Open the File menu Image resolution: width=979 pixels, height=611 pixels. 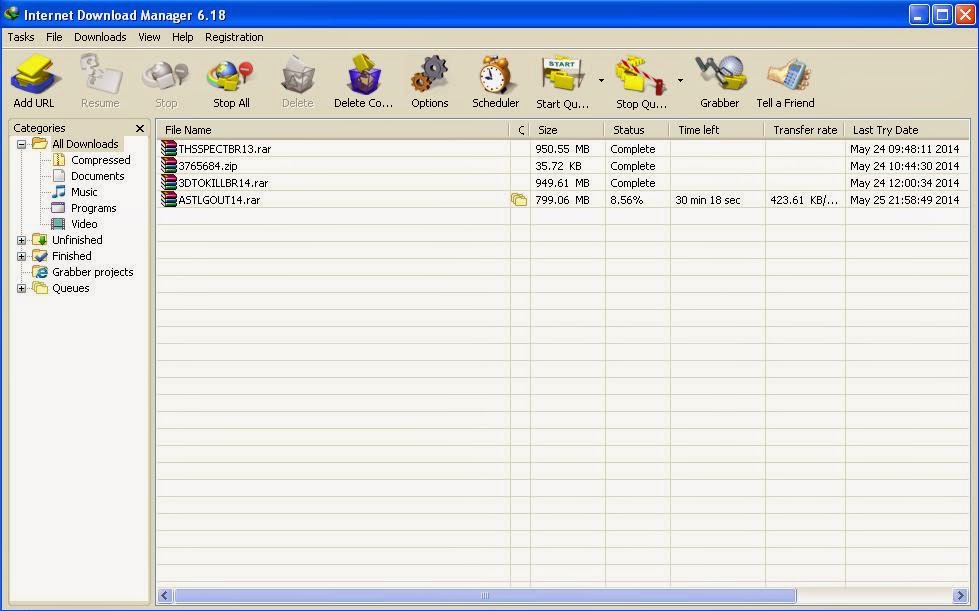[x=54, y=37]
